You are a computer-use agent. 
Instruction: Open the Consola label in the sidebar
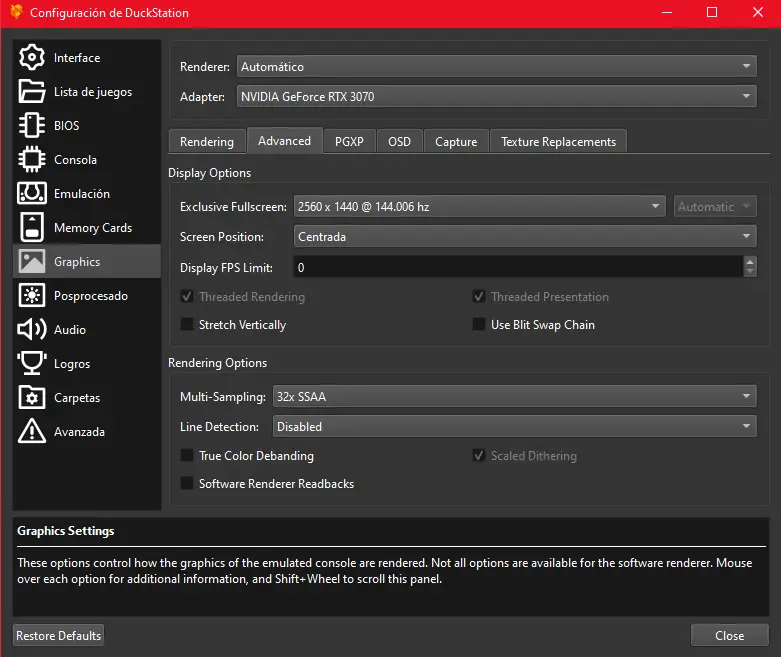tap(75, 160)
